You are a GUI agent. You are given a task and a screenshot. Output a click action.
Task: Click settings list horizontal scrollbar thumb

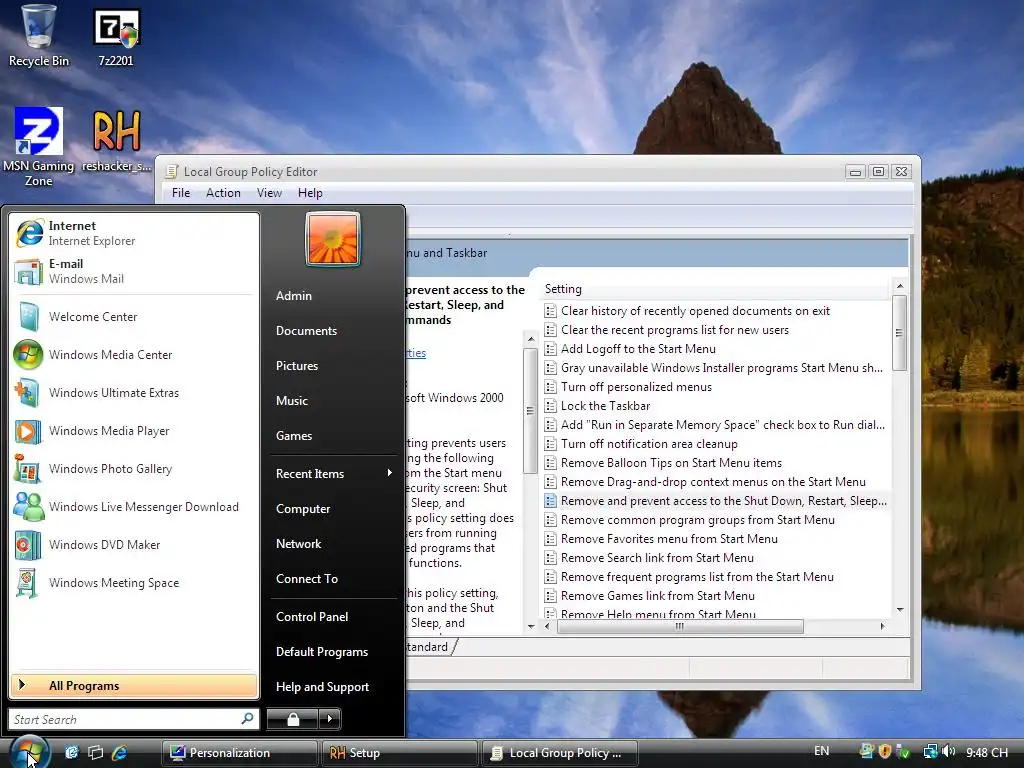tap(680, 626)
